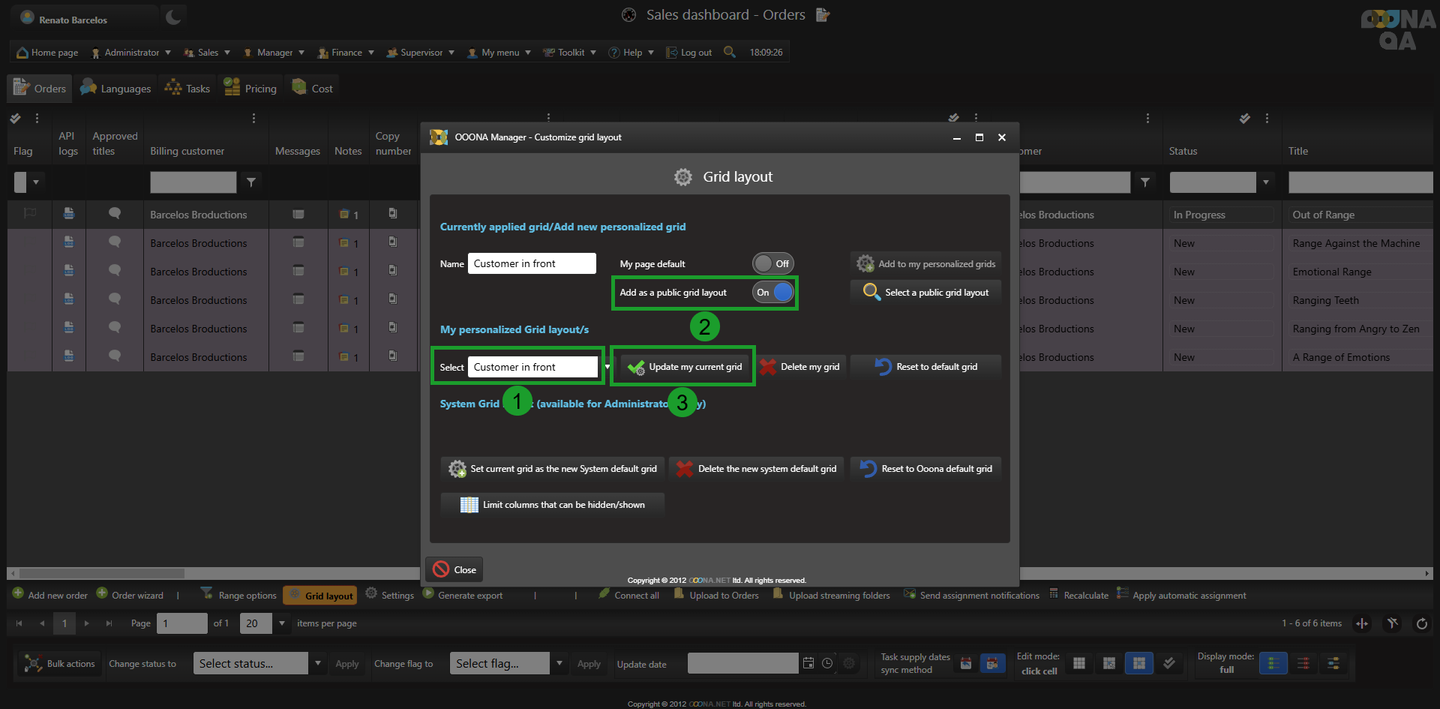
Task: Click the edit icon beside the dashboard title
Action: 823,15
